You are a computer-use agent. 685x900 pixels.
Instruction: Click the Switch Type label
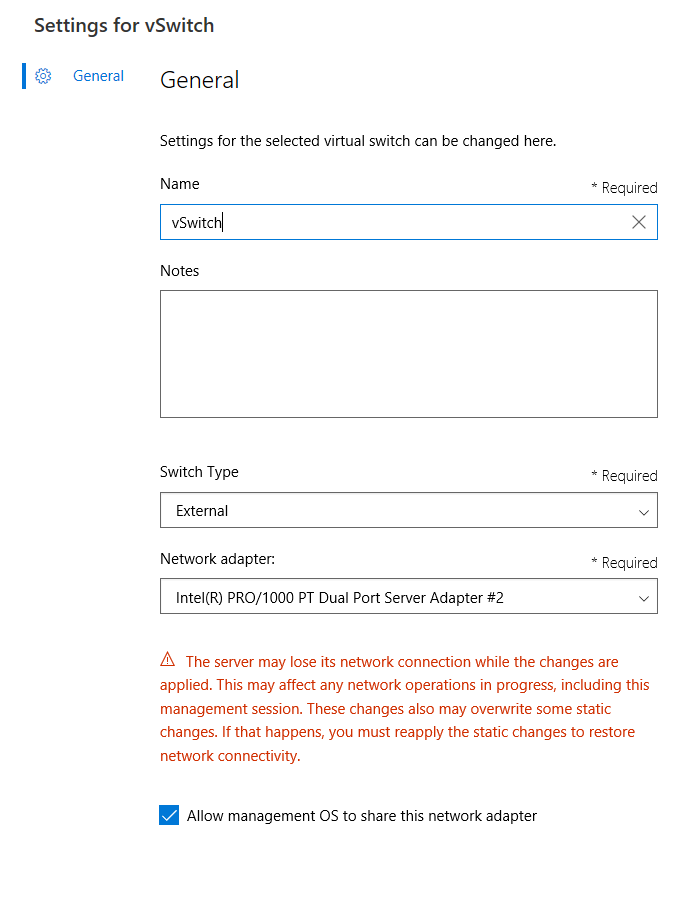[199, 472]
